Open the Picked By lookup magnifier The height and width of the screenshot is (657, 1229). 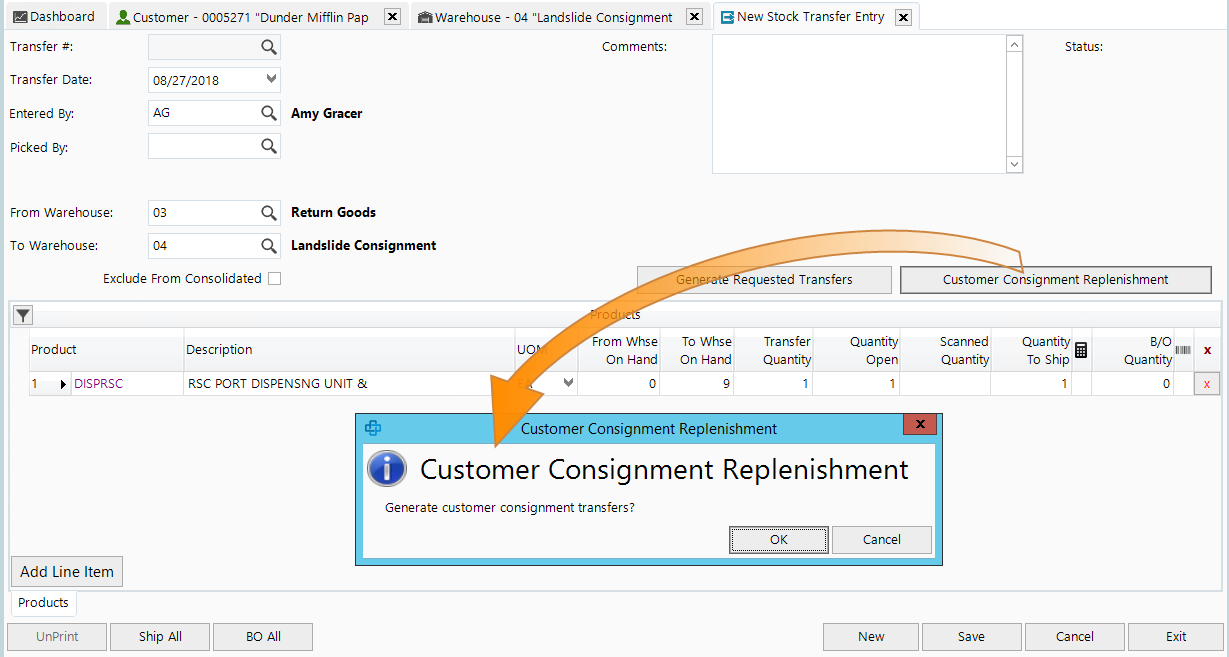pyautogui.click(x=268, y=146)
